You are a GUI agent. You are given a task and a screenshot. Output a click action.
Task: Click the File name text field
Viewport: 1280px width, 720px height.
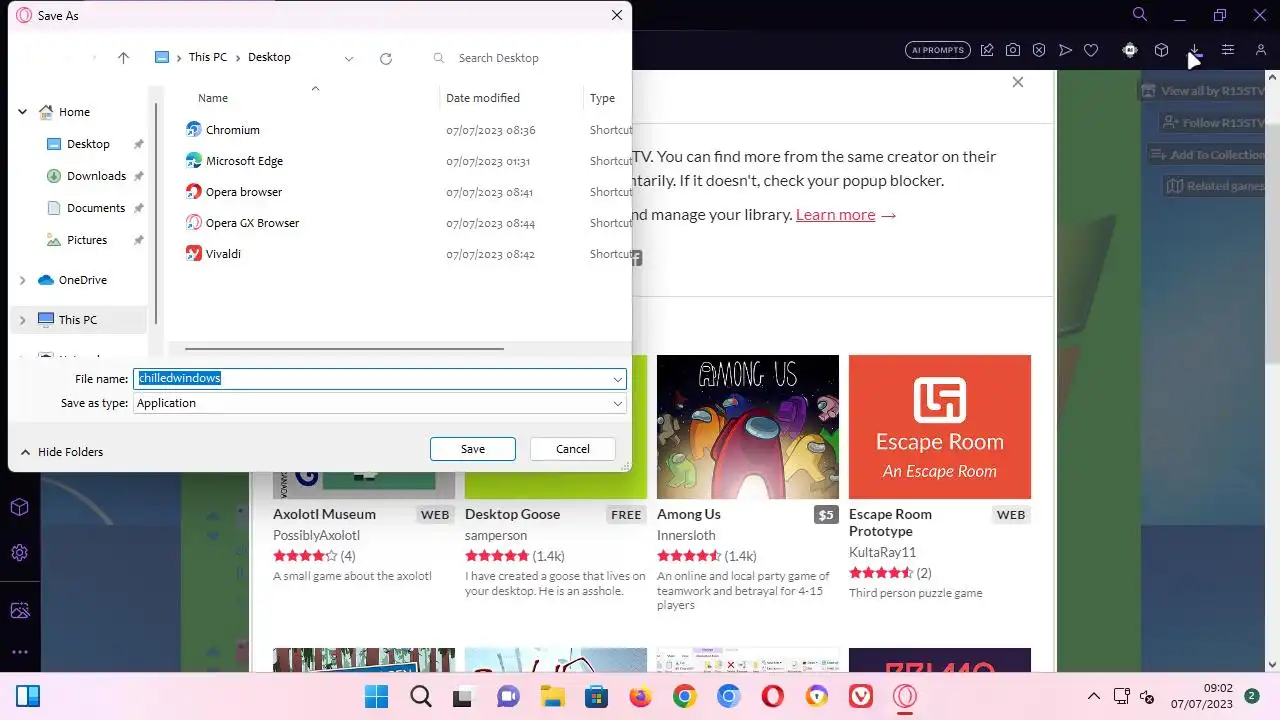click(x=372, y=379)
